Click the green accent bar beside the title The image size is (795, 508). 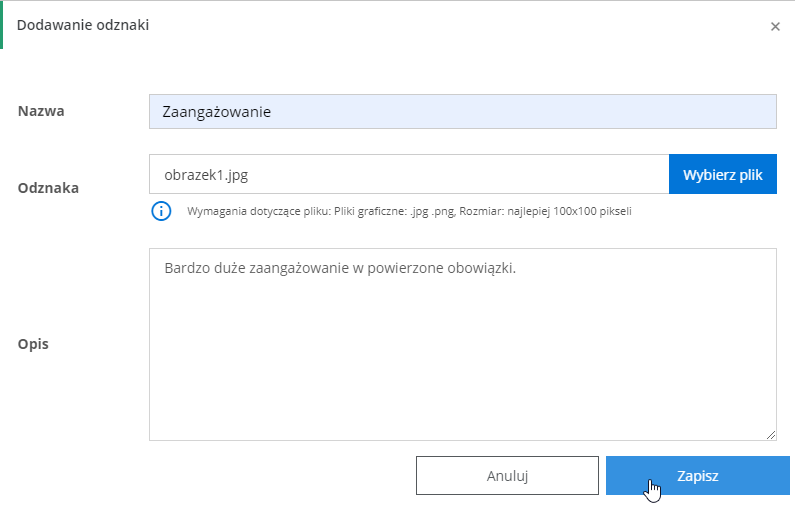2,25
